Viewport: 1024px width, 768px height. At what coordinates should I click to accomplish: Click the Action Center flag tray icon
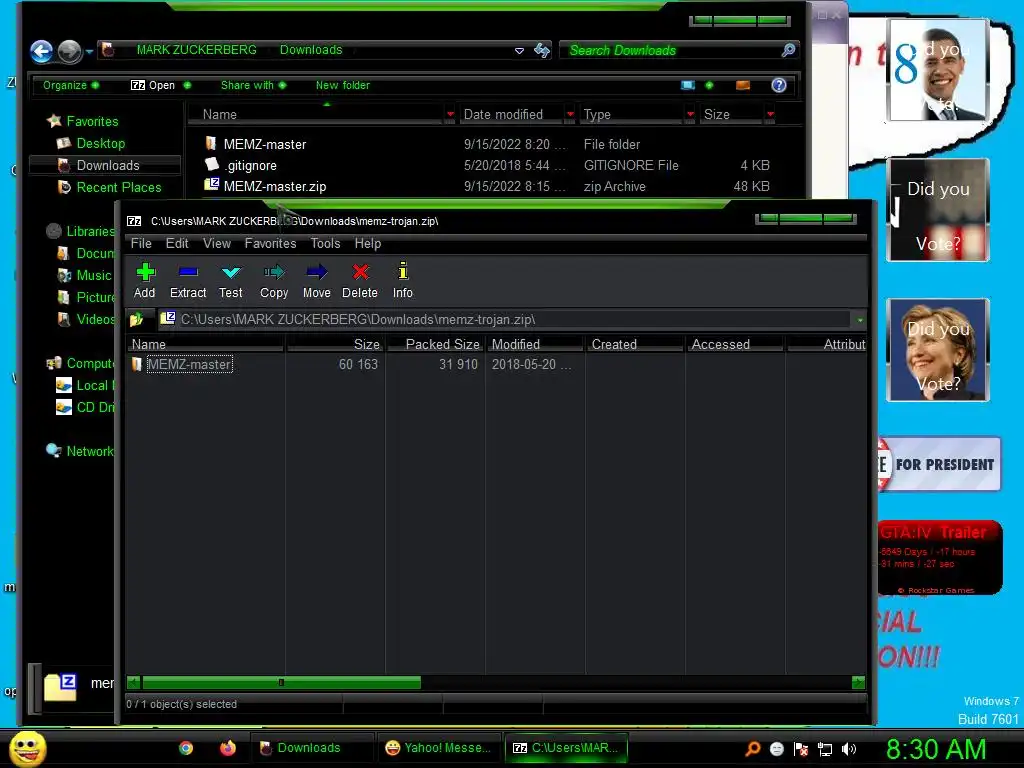coord(801,749)
